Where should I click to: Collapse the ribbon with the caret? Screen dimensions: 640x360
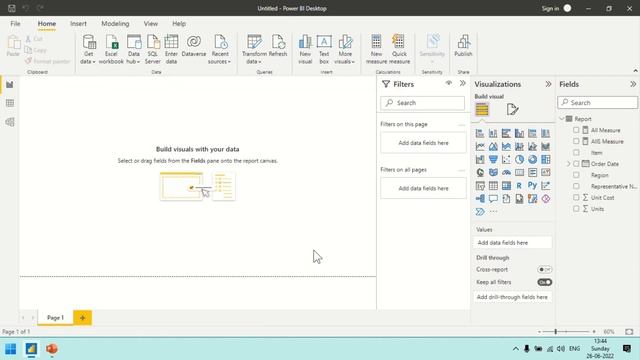click(x=635, y=71)
